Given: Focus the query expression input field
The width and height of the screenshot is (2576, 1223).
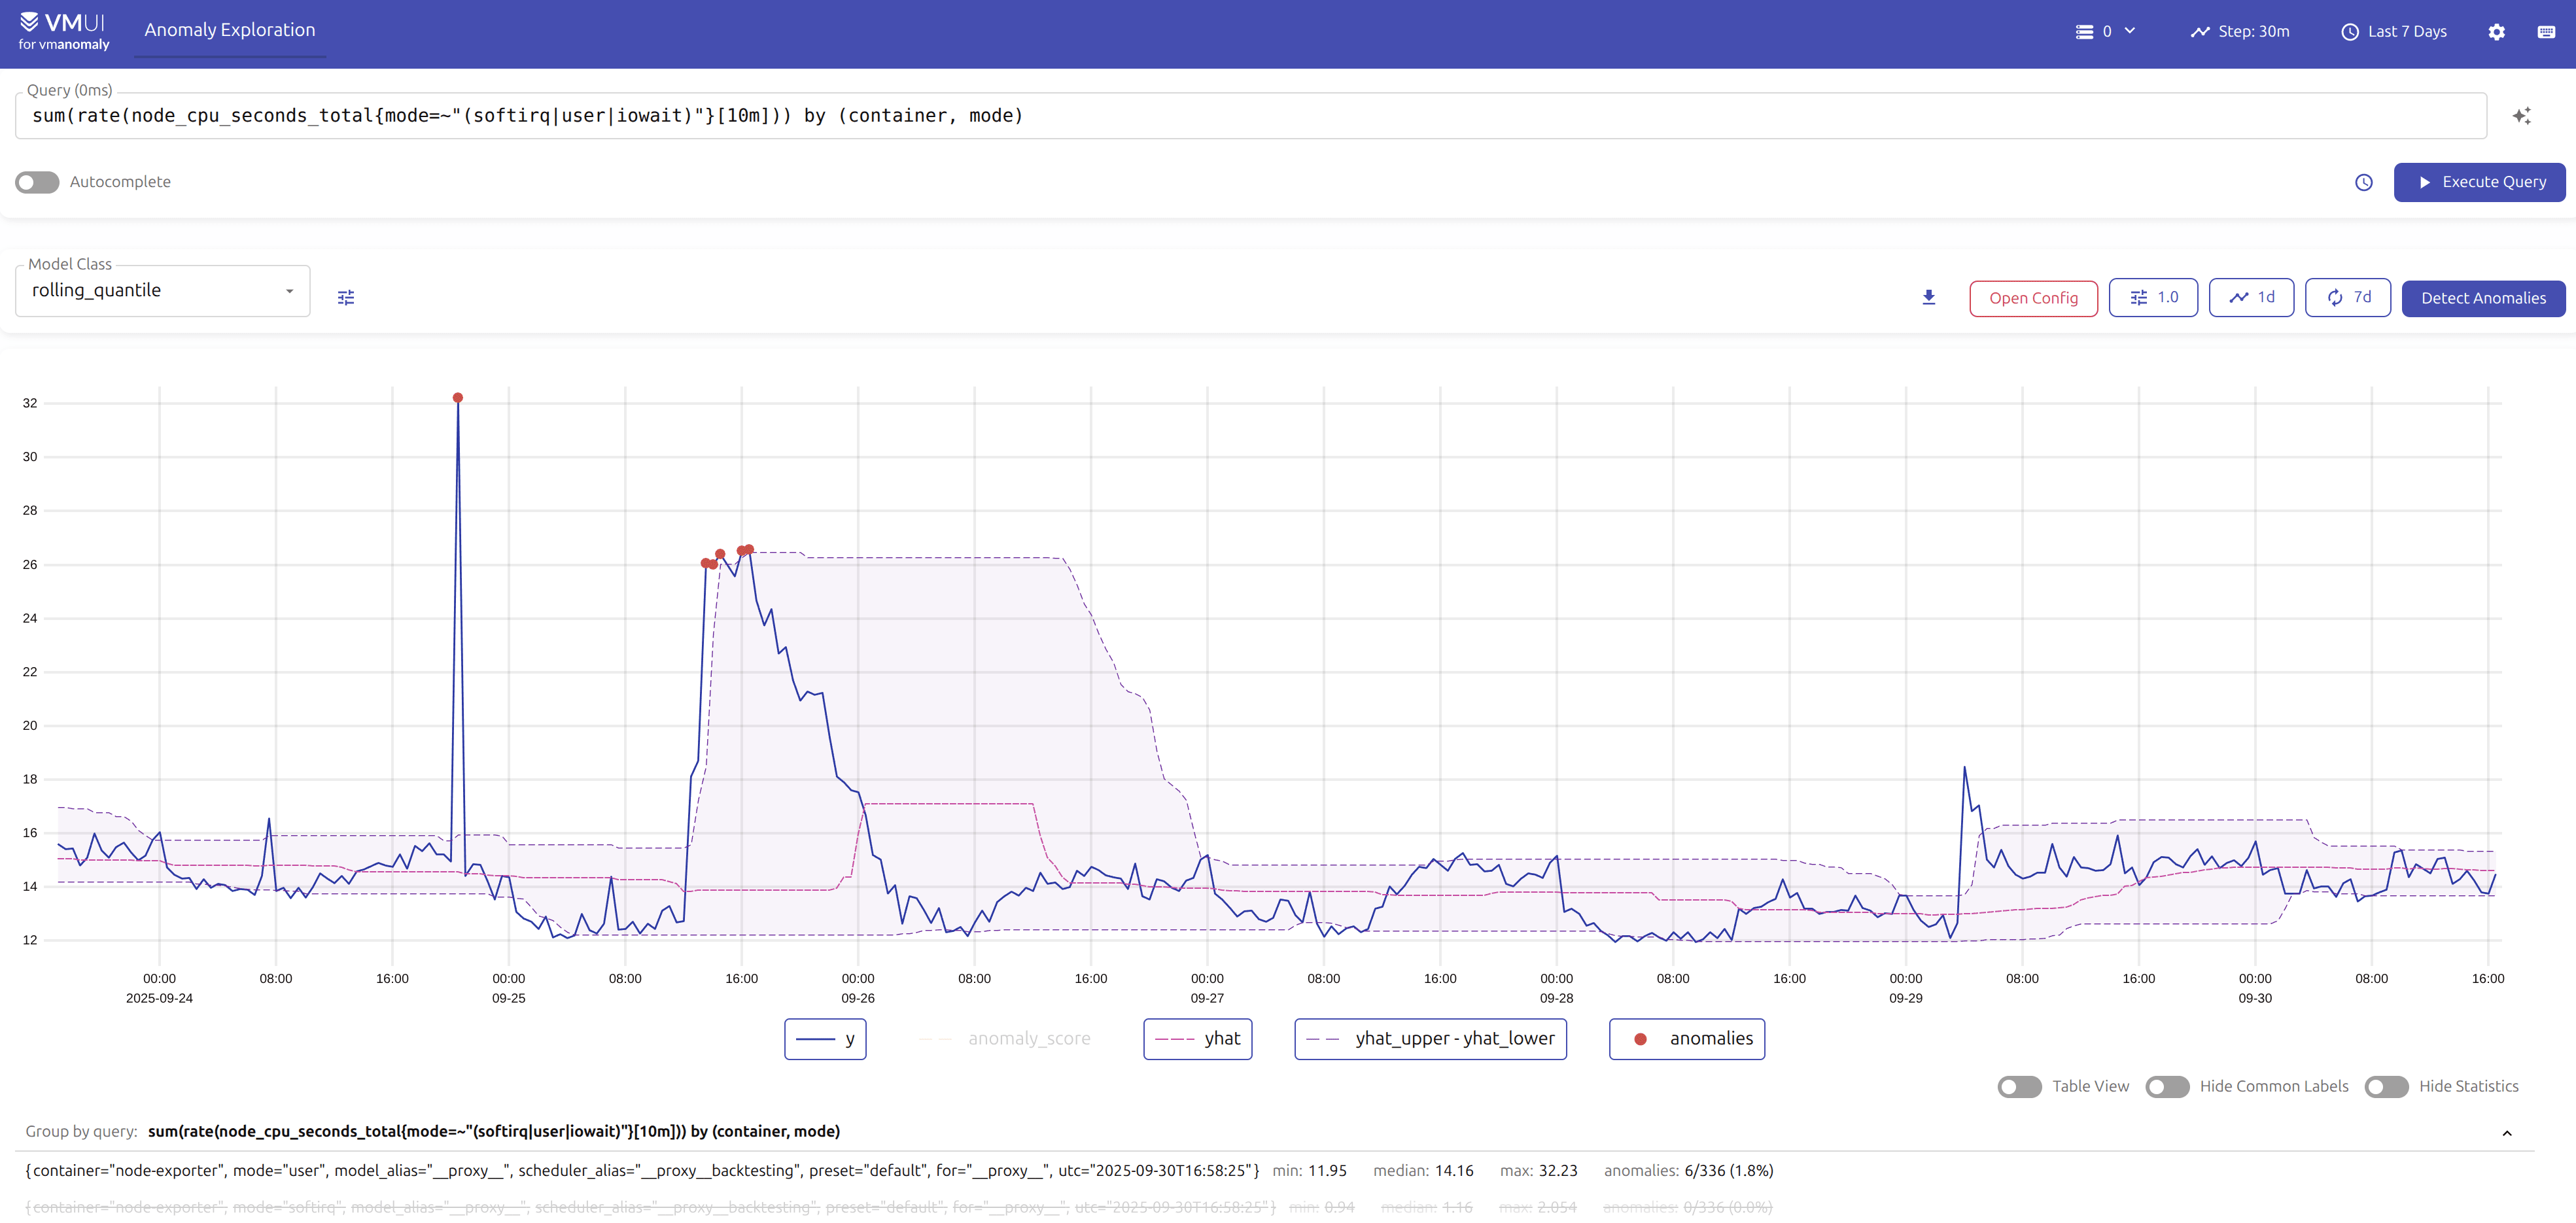Looking at the screenshot, I should [x=1250, y=116].
